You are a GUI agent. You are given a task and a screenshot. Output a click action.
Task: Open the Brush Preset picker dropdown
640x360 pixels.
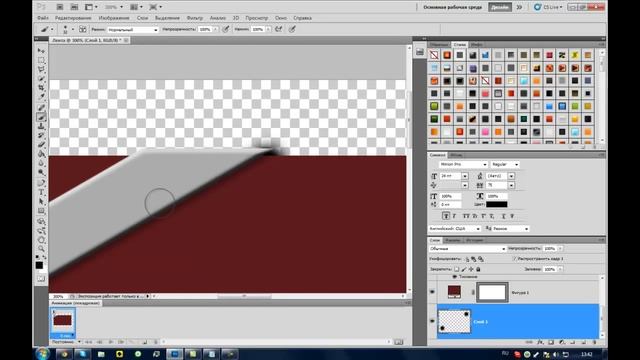73,29
